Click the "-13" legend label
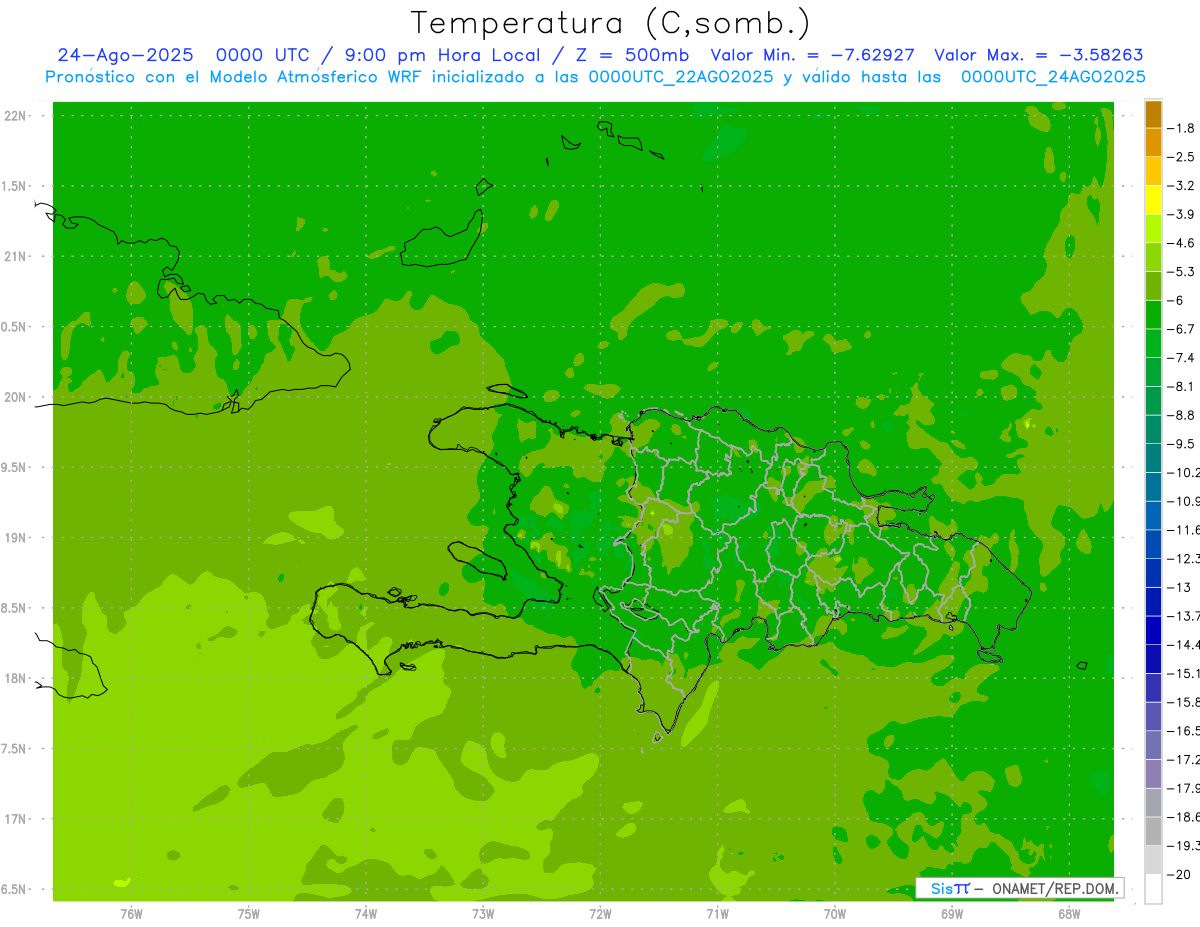Viewport: 1200px width, 927px height. (1180, 587)
